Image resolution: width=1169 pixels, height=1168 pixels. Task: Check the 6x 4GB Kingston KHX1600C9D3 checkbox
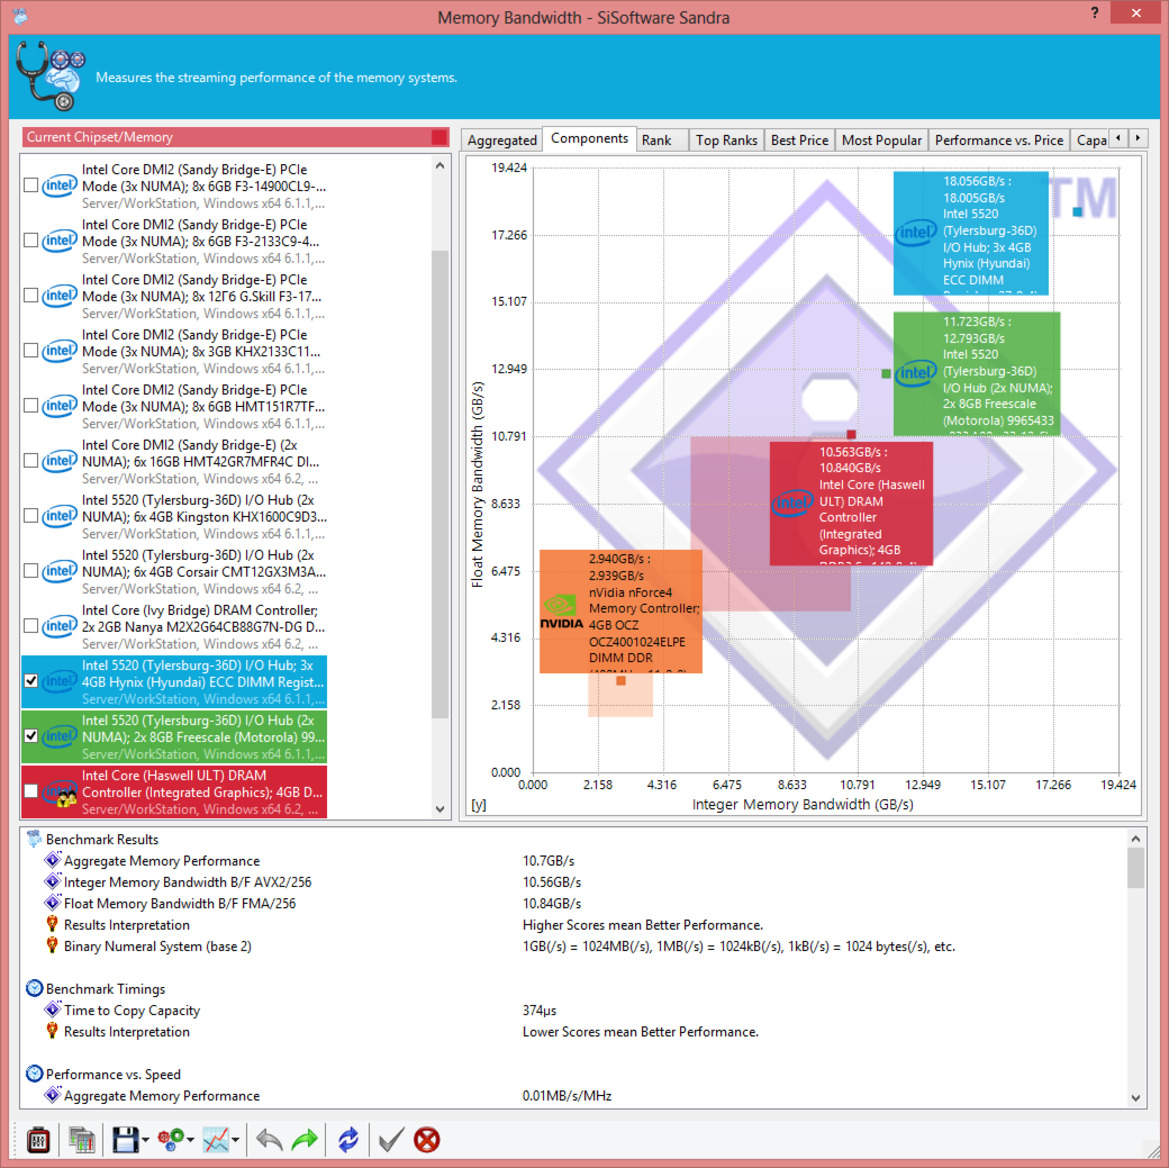31,516
